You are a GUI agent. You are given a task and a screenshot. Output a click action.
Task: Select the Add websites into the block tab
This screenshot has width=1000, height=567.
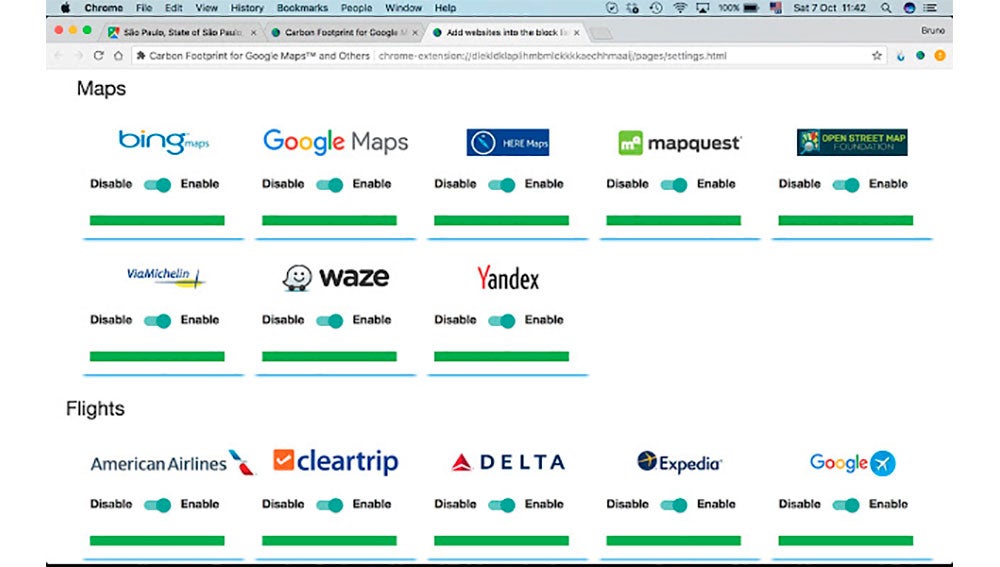tap(504, 32)
